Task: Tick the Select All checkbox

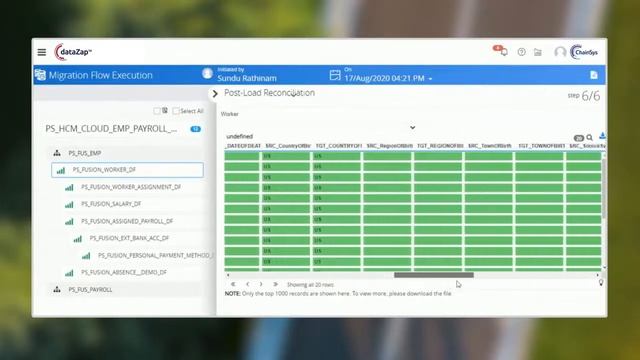Action: [x=176, y=111]
